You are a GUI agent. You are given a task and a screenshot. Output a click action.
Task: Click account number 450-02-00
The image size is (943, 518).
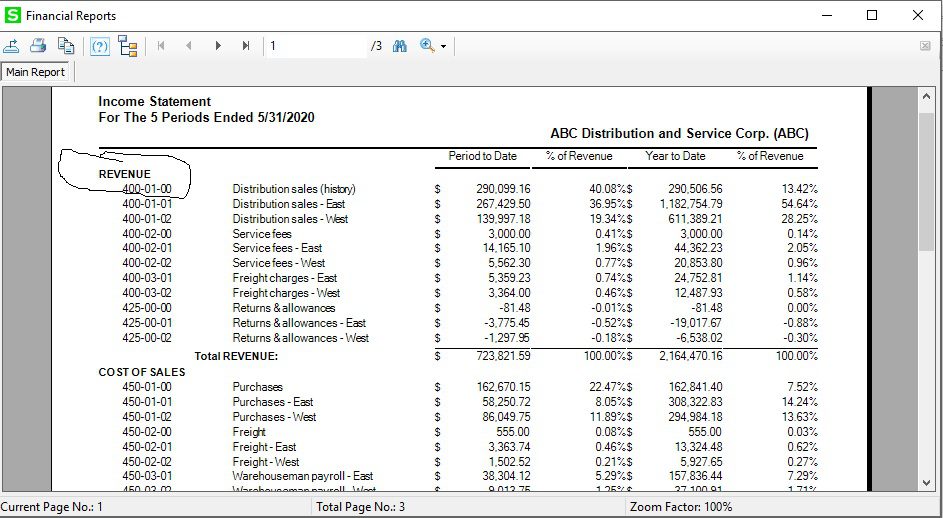click(147, 432)
